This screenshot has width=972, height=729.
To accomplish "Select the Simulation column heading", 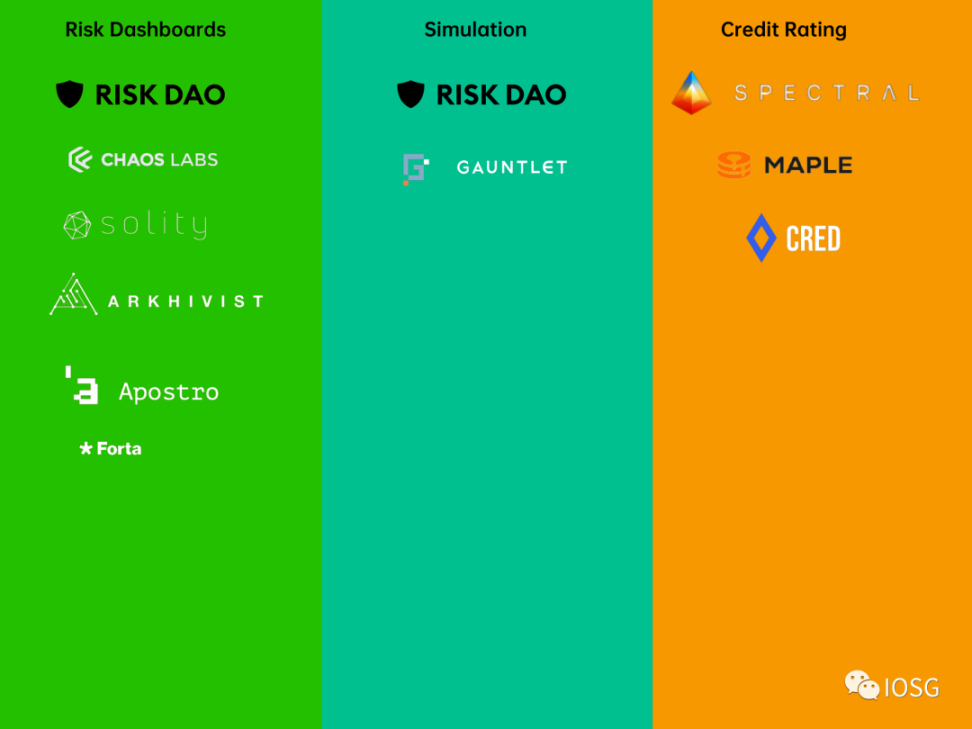I will point(475,29).
